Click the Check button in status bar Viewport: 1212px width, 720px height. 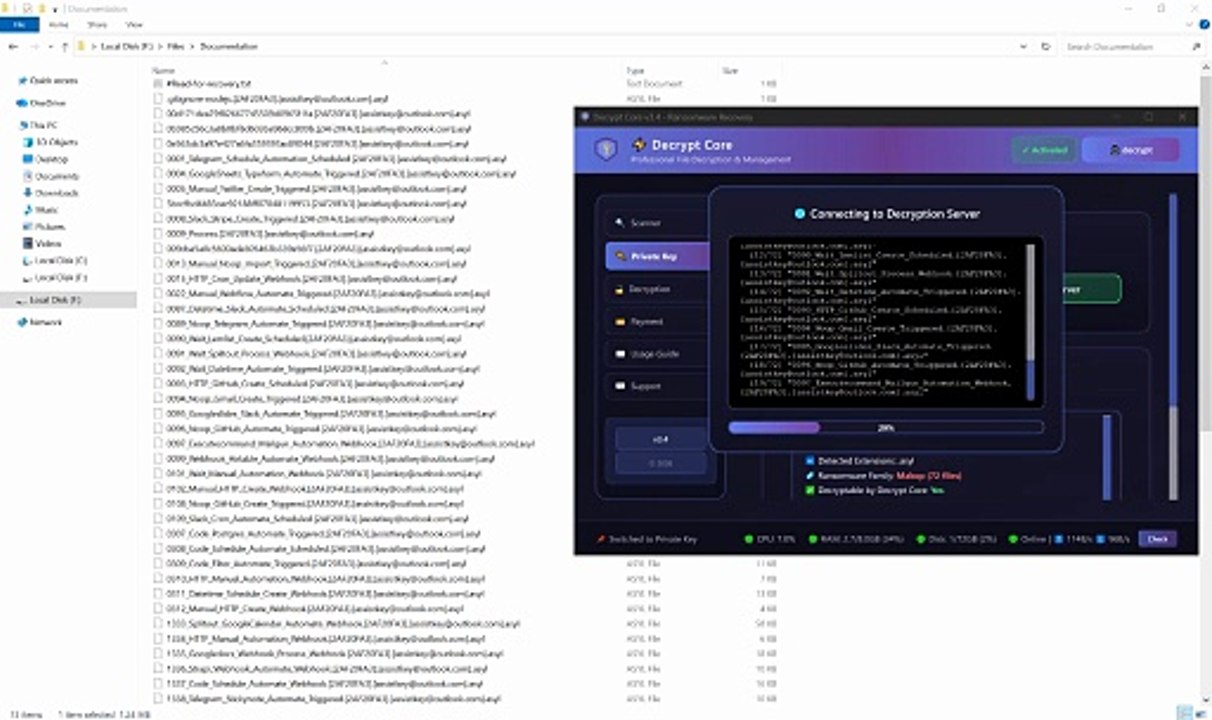[x=1157, y=539]
